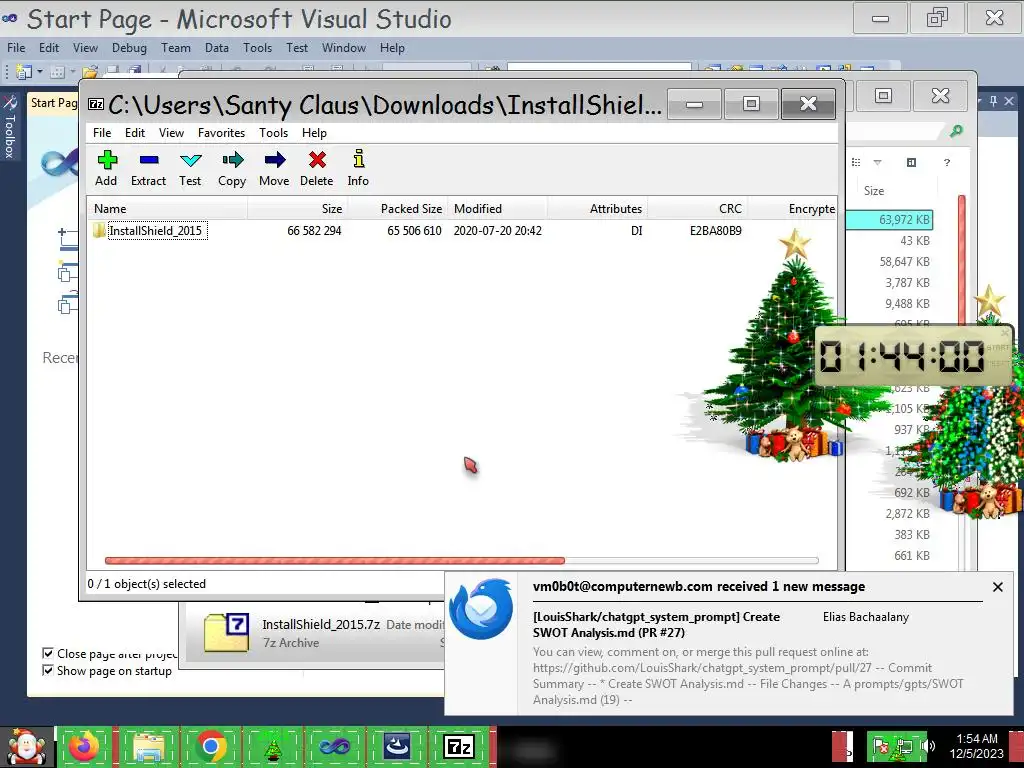Expand the Explorer view dropdown arrow

(x=877, y=162)
